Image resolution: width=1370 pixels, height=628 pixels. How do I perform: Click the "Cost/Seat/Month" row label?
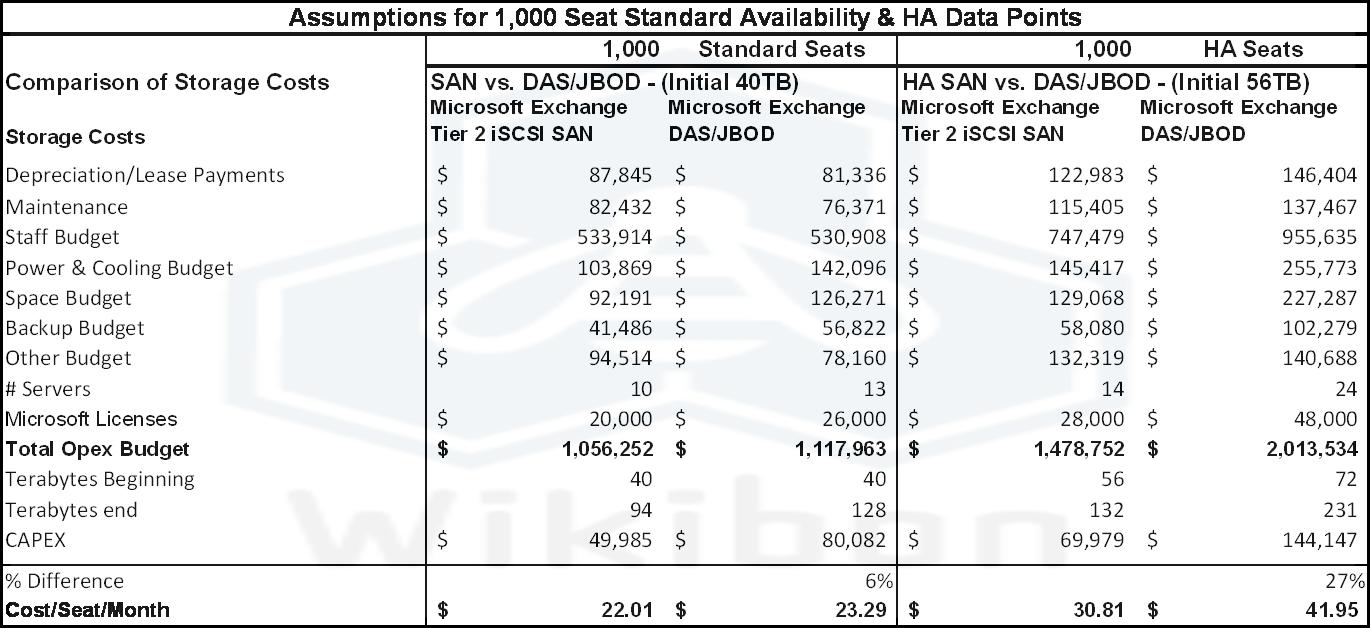point(88,610)
